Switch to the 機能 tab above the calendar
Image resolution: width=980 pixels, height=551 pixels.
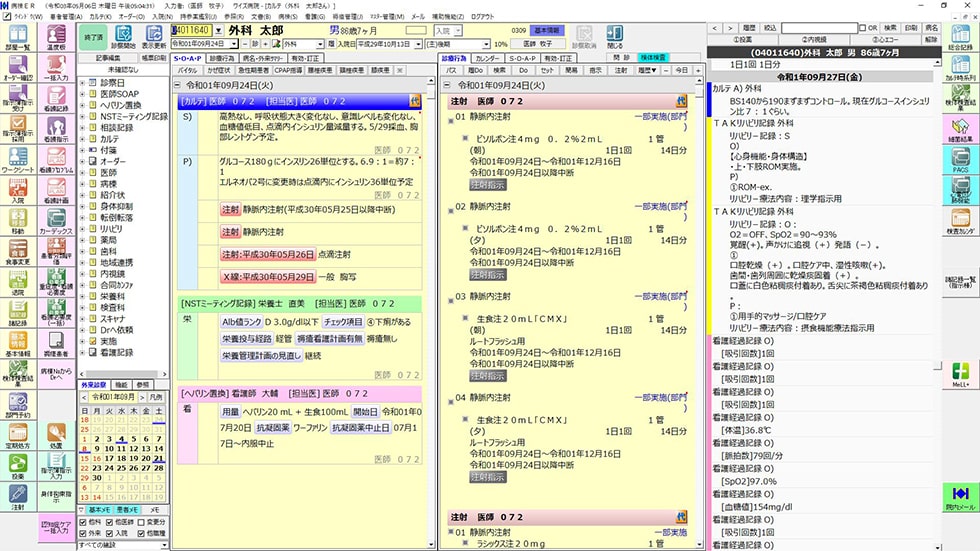pos(121,385)
